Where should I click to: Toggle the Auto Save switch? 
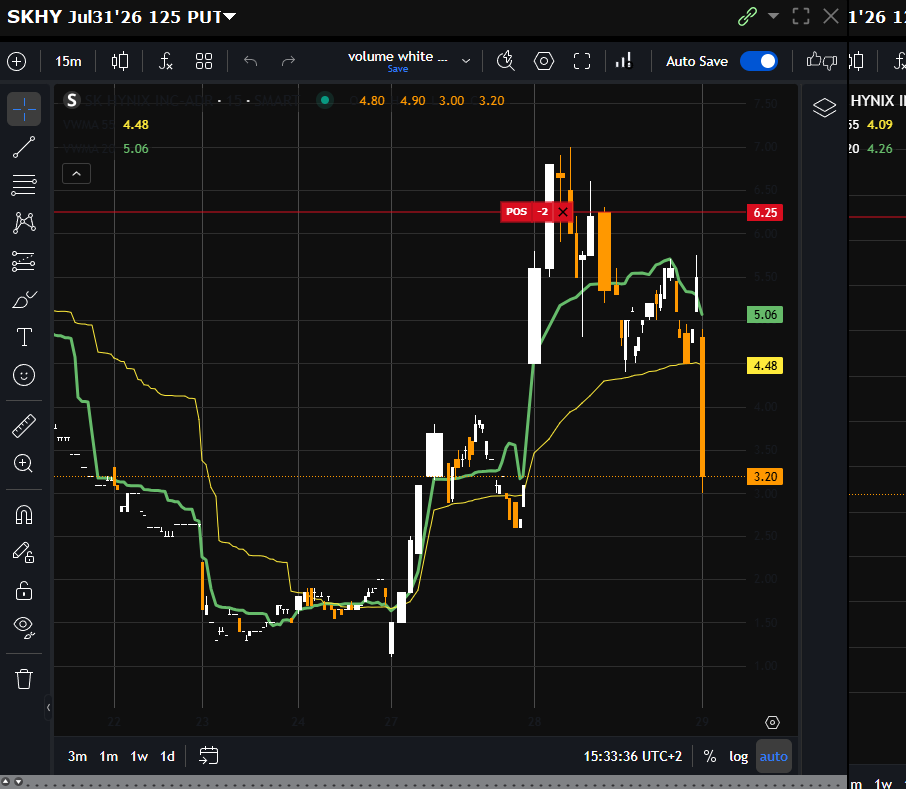click(759, 61)
